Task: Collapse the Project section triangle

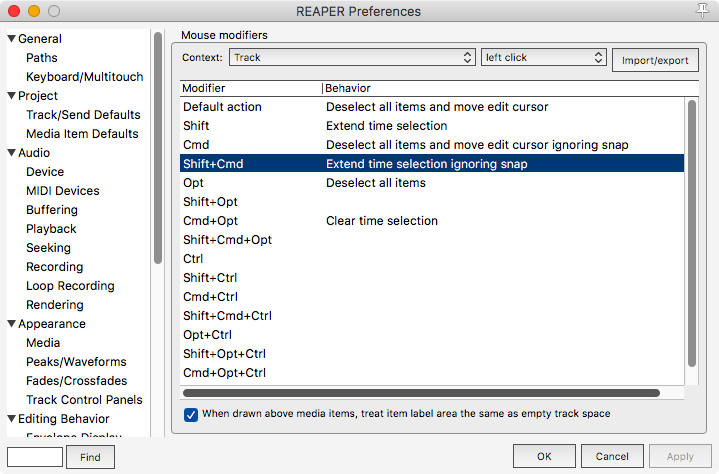Action: tap(12, 95)
